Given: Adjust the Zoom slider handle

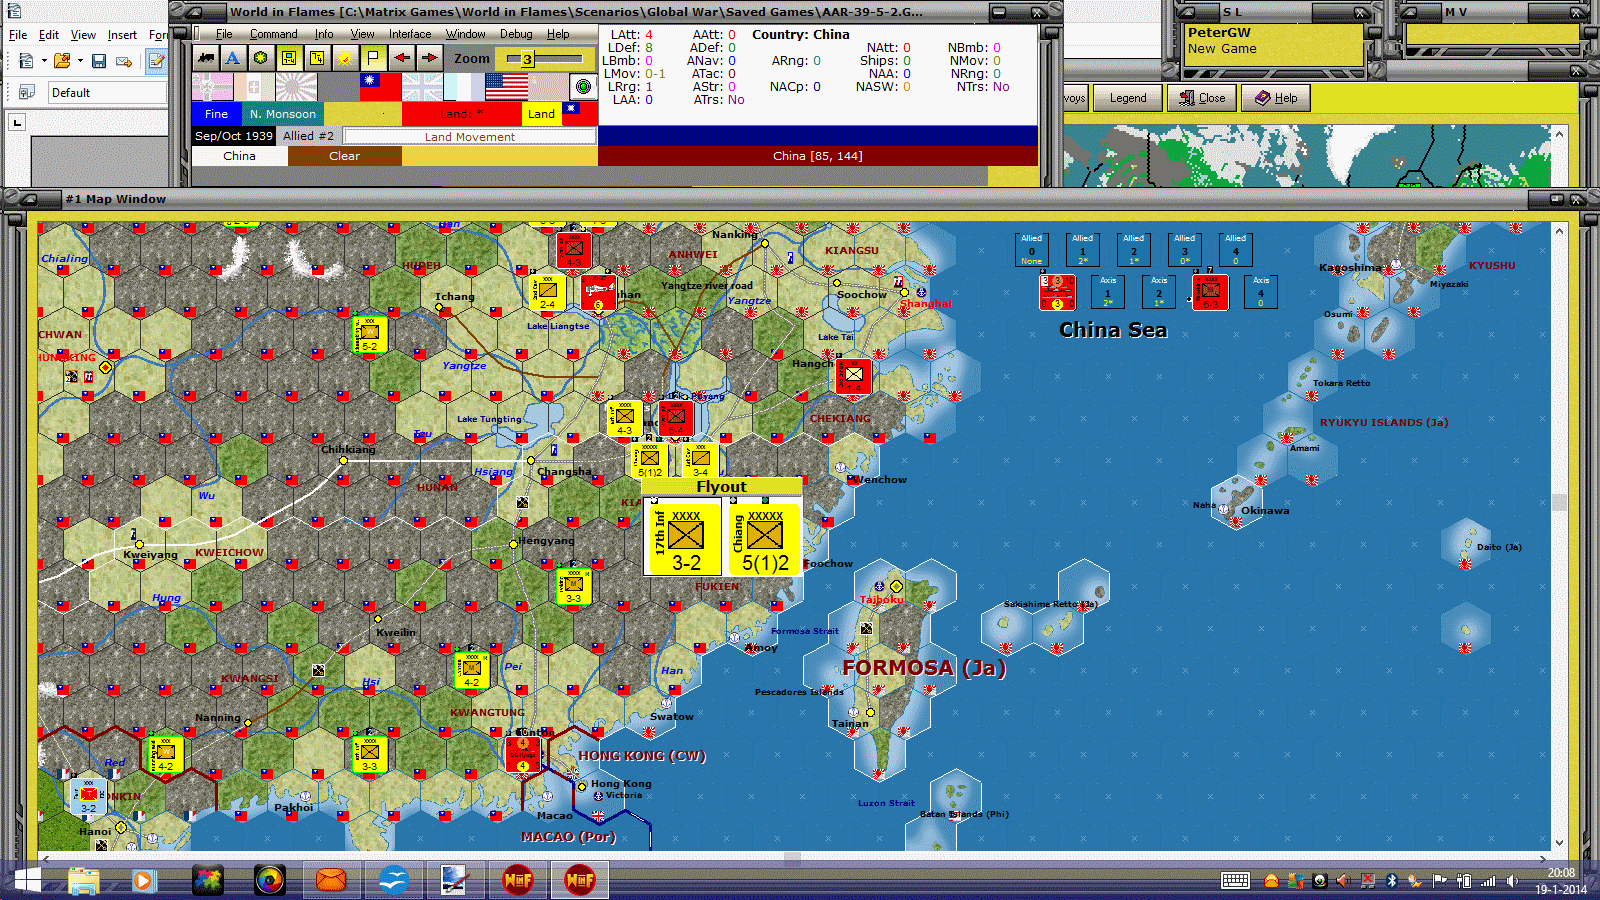Looking at the screenshot, I should pos(527,59).
